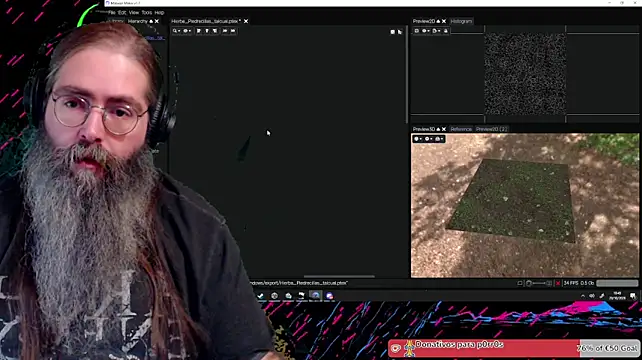Close the Herba_Pedrecillas_talcual.ptex tab
Screen dimensions: 642x360
[x=246, y=21]
